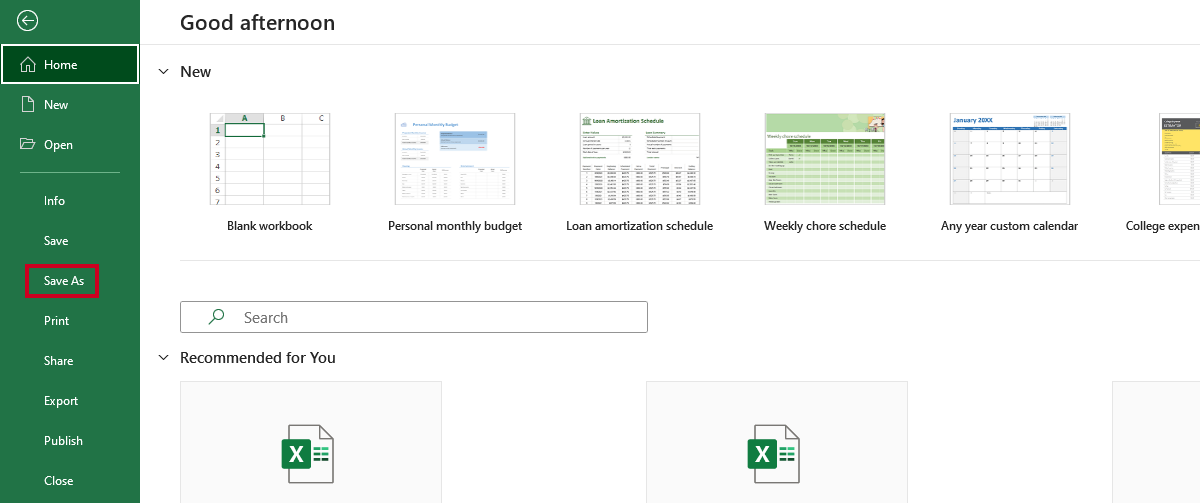
Task: Open the Print page
Action: 57,321
